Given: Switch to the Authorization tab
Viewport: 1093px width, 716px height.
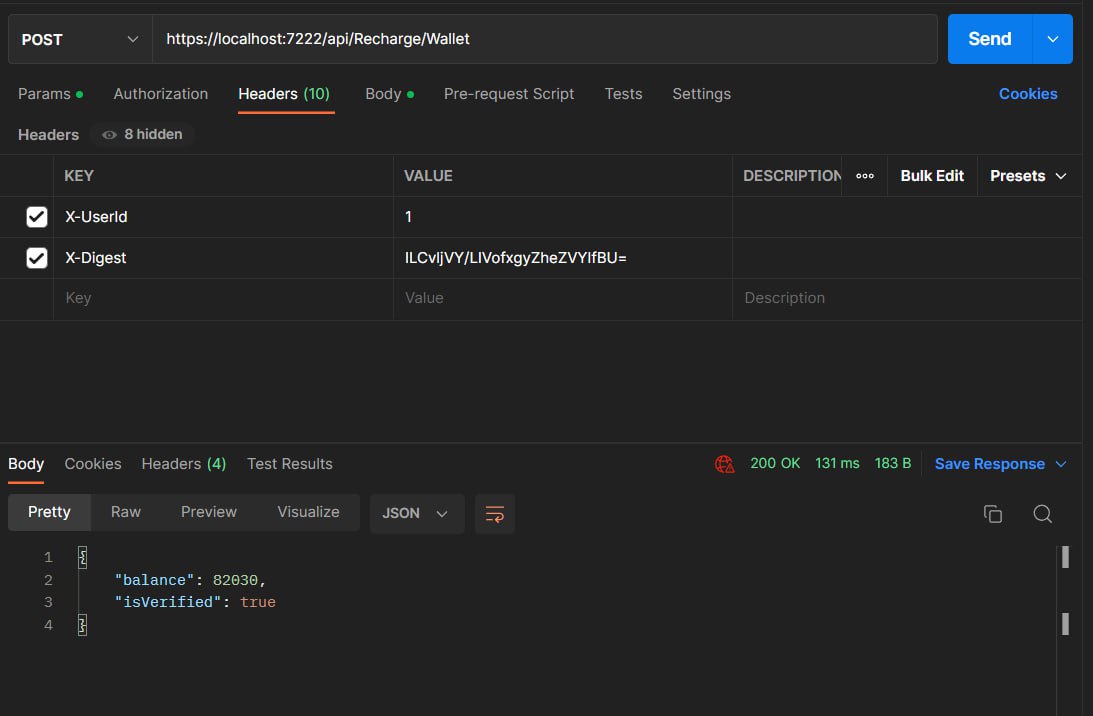Looking at the screenshot, I should tap(160, 93).
